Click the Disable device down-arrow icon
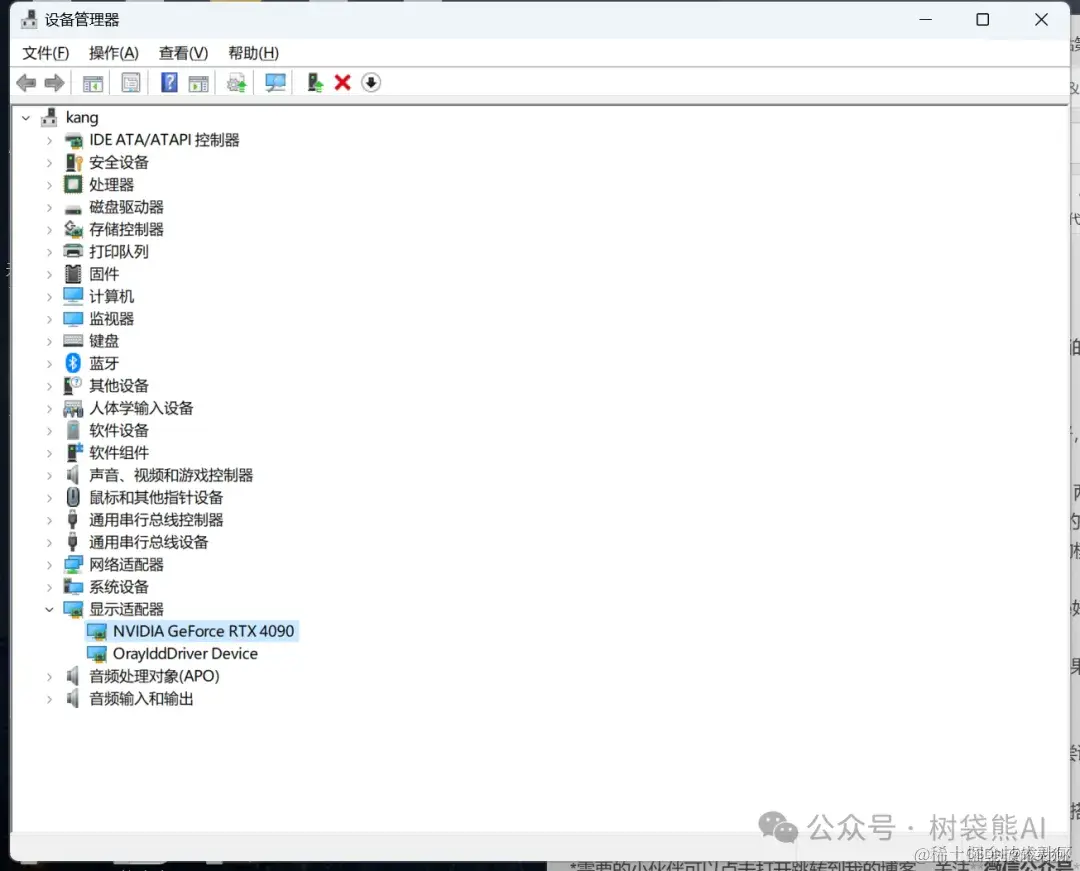The height and width of the screenshot is (871, 1080). (370, 83)
